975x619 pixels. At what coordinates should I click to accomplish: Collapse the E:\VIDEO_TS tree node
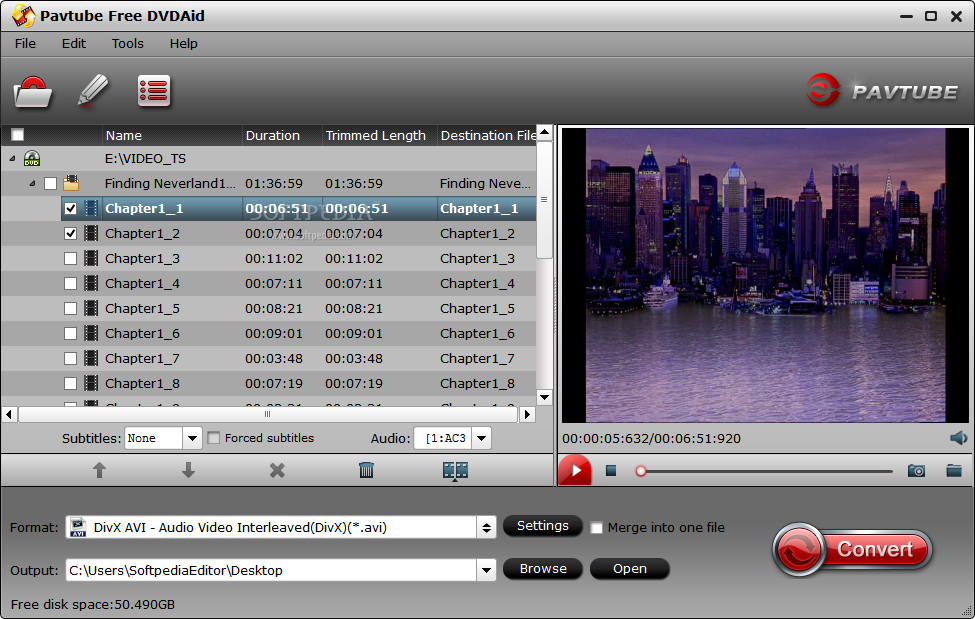click(x=12, y=159)
